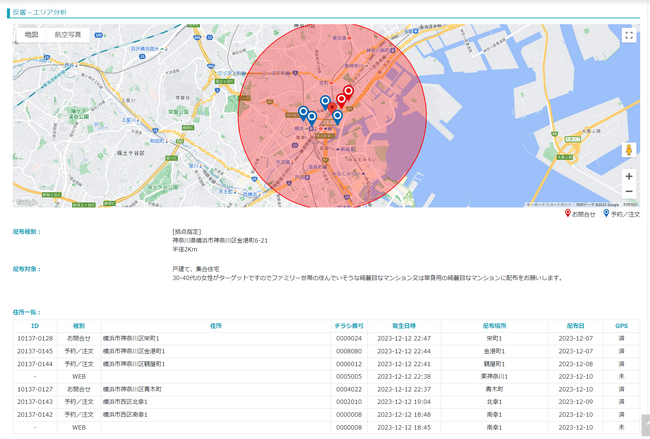Click flyer number 0006012

point(349,364)
